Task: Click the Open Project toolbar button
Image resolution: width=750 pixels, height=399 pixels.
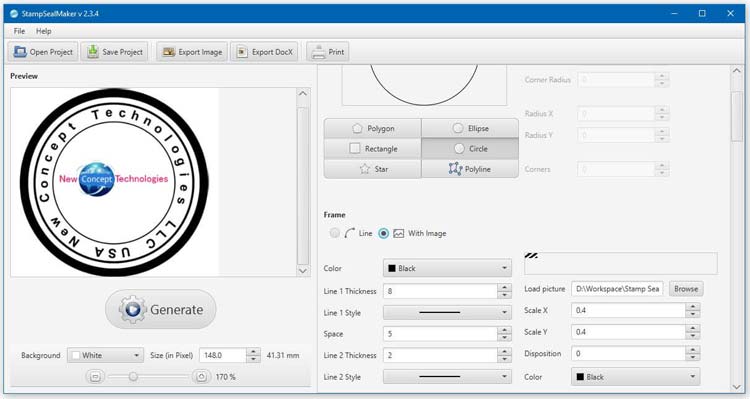Action: click(43, 52)
